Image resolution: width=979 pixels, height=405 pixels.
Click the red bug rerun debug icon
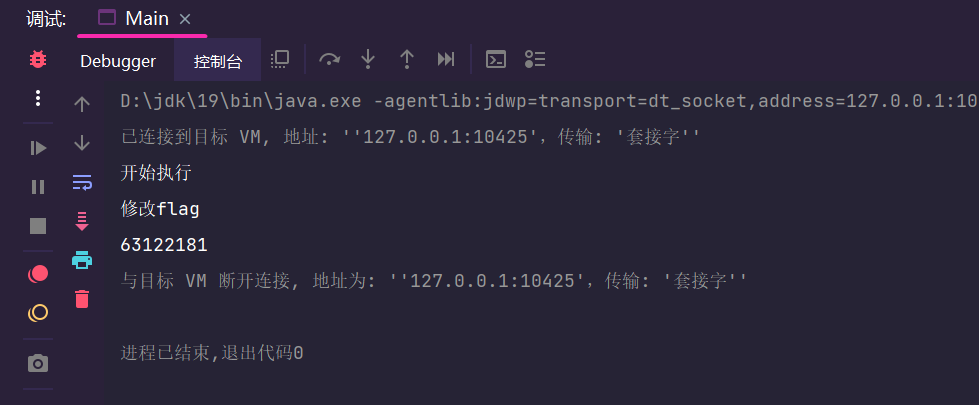pos(38,59)
